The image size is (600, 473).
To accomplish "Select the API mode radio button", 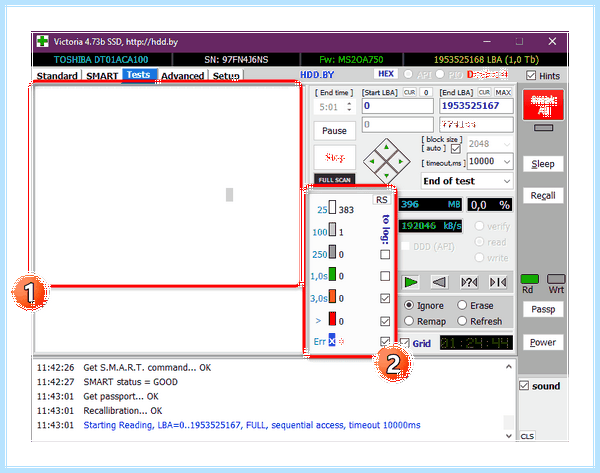I will point(408,74).
